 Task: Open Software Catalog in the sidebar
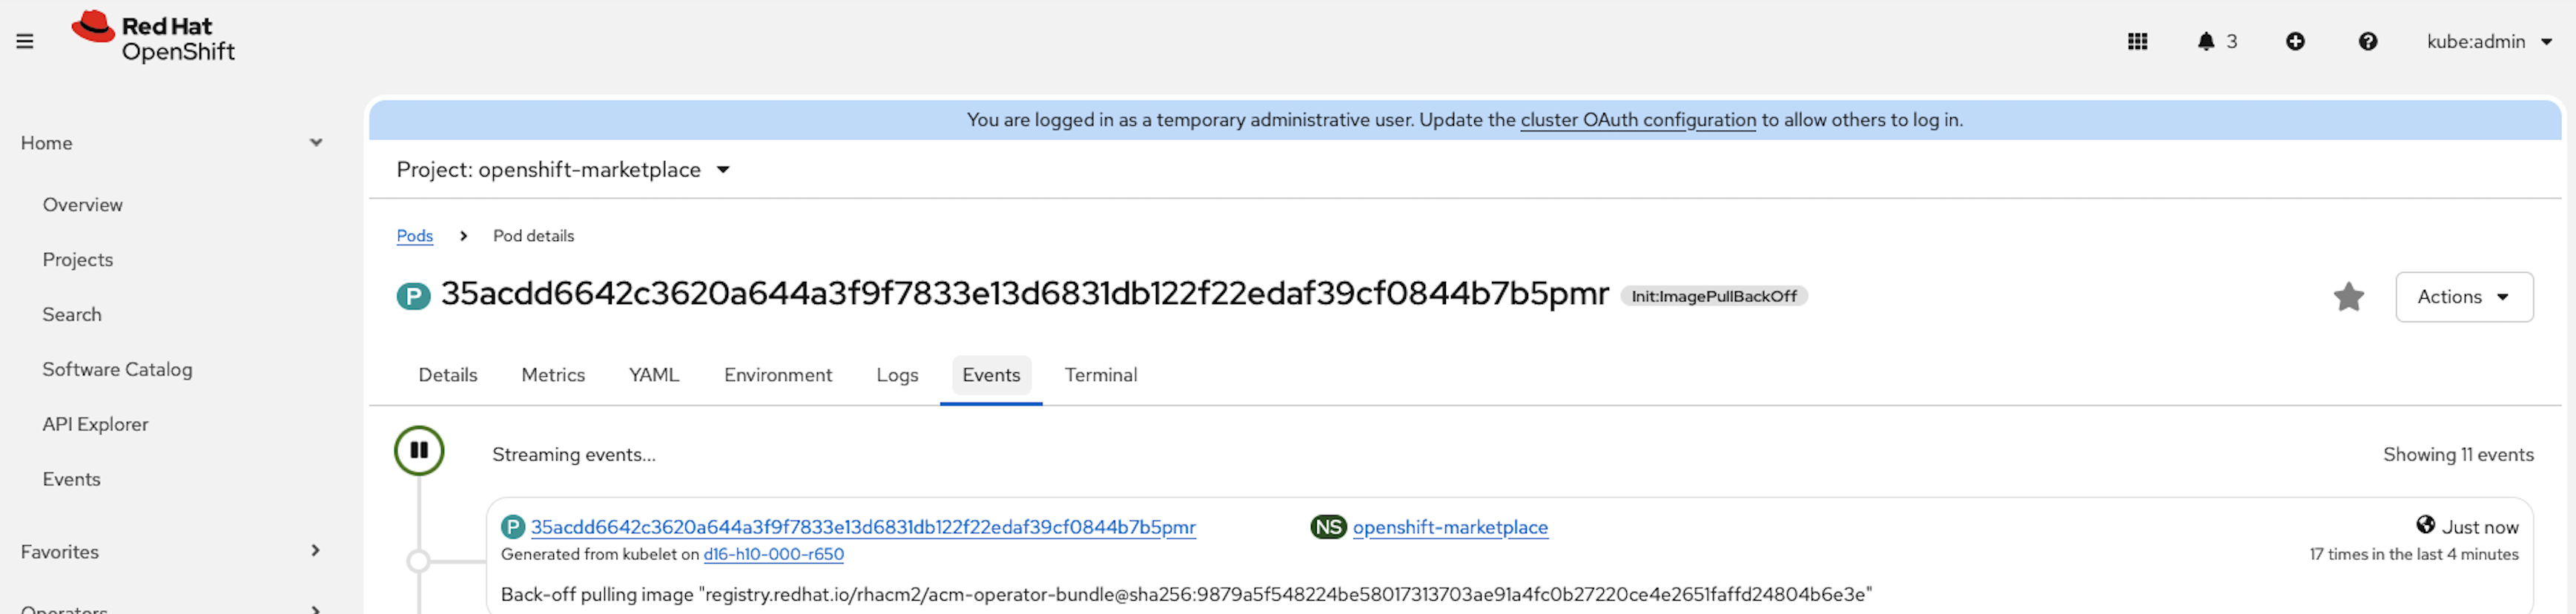(117, 369)
